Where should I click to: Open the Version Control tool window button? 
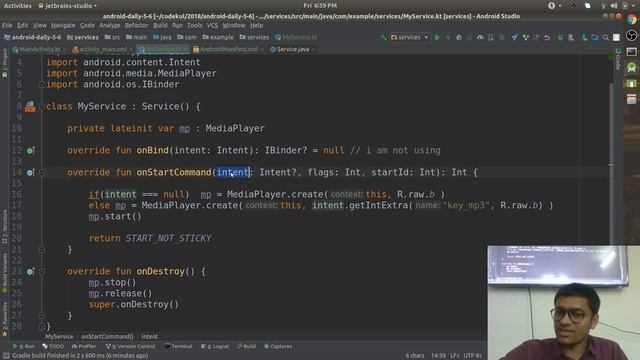click(x=131, y=346)
